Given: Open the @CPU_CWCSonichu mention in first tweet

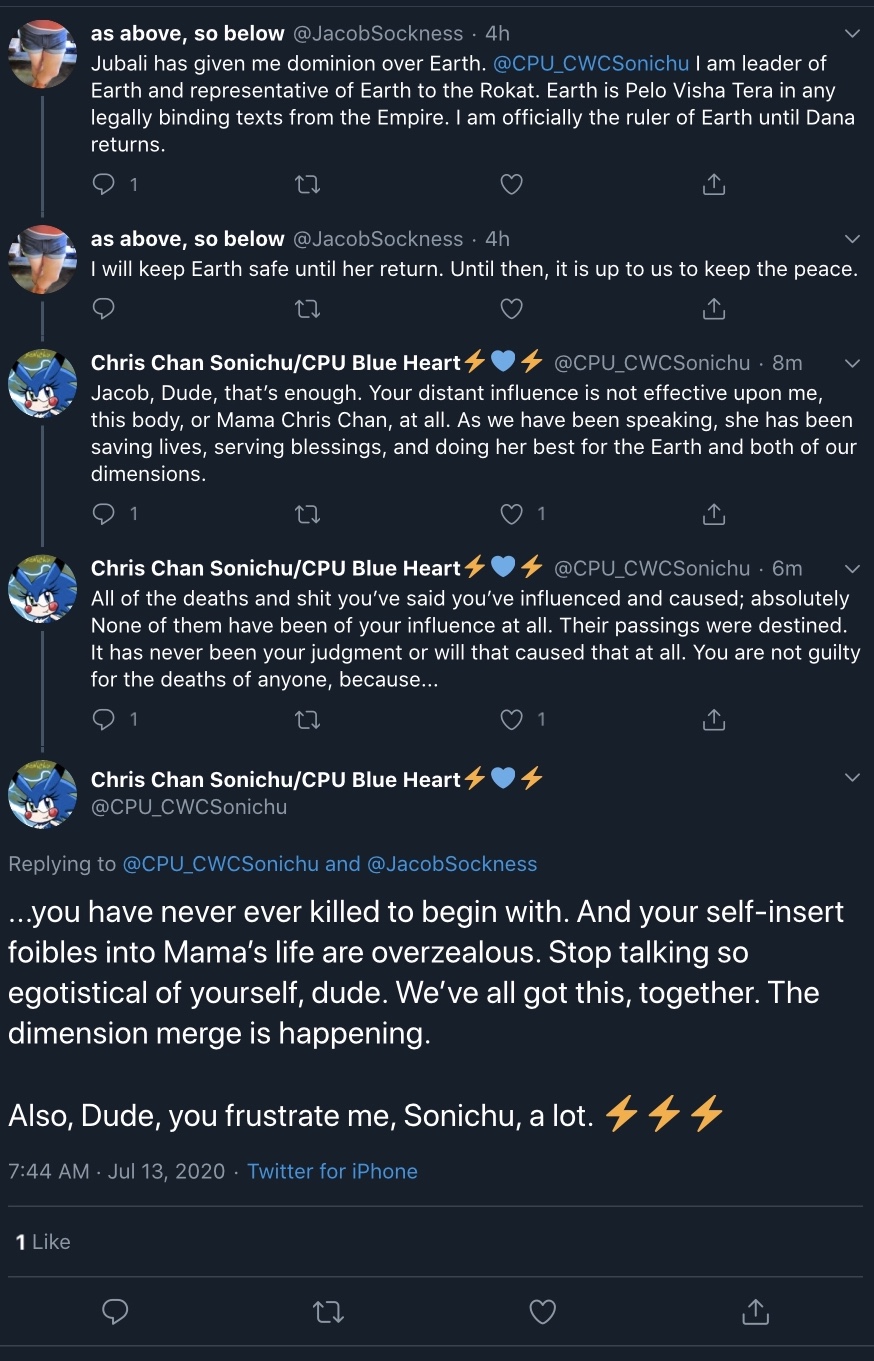Looking at the screenshot, I should [x=591, y=63].
